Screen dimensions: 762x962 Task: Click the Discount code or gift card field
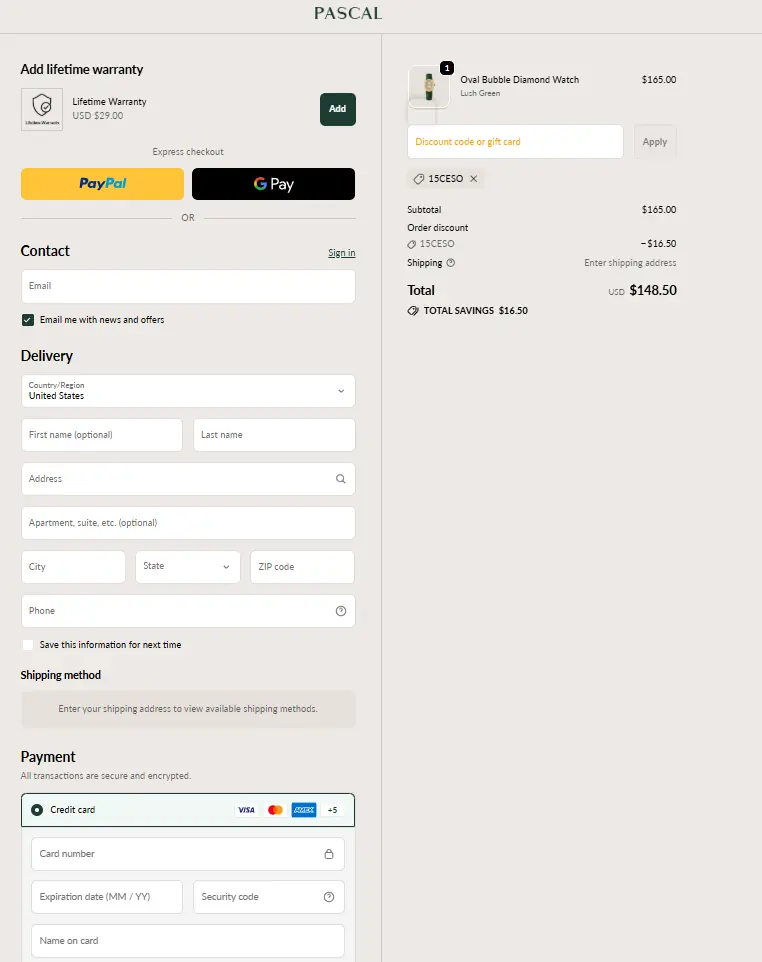coord(515,142)
